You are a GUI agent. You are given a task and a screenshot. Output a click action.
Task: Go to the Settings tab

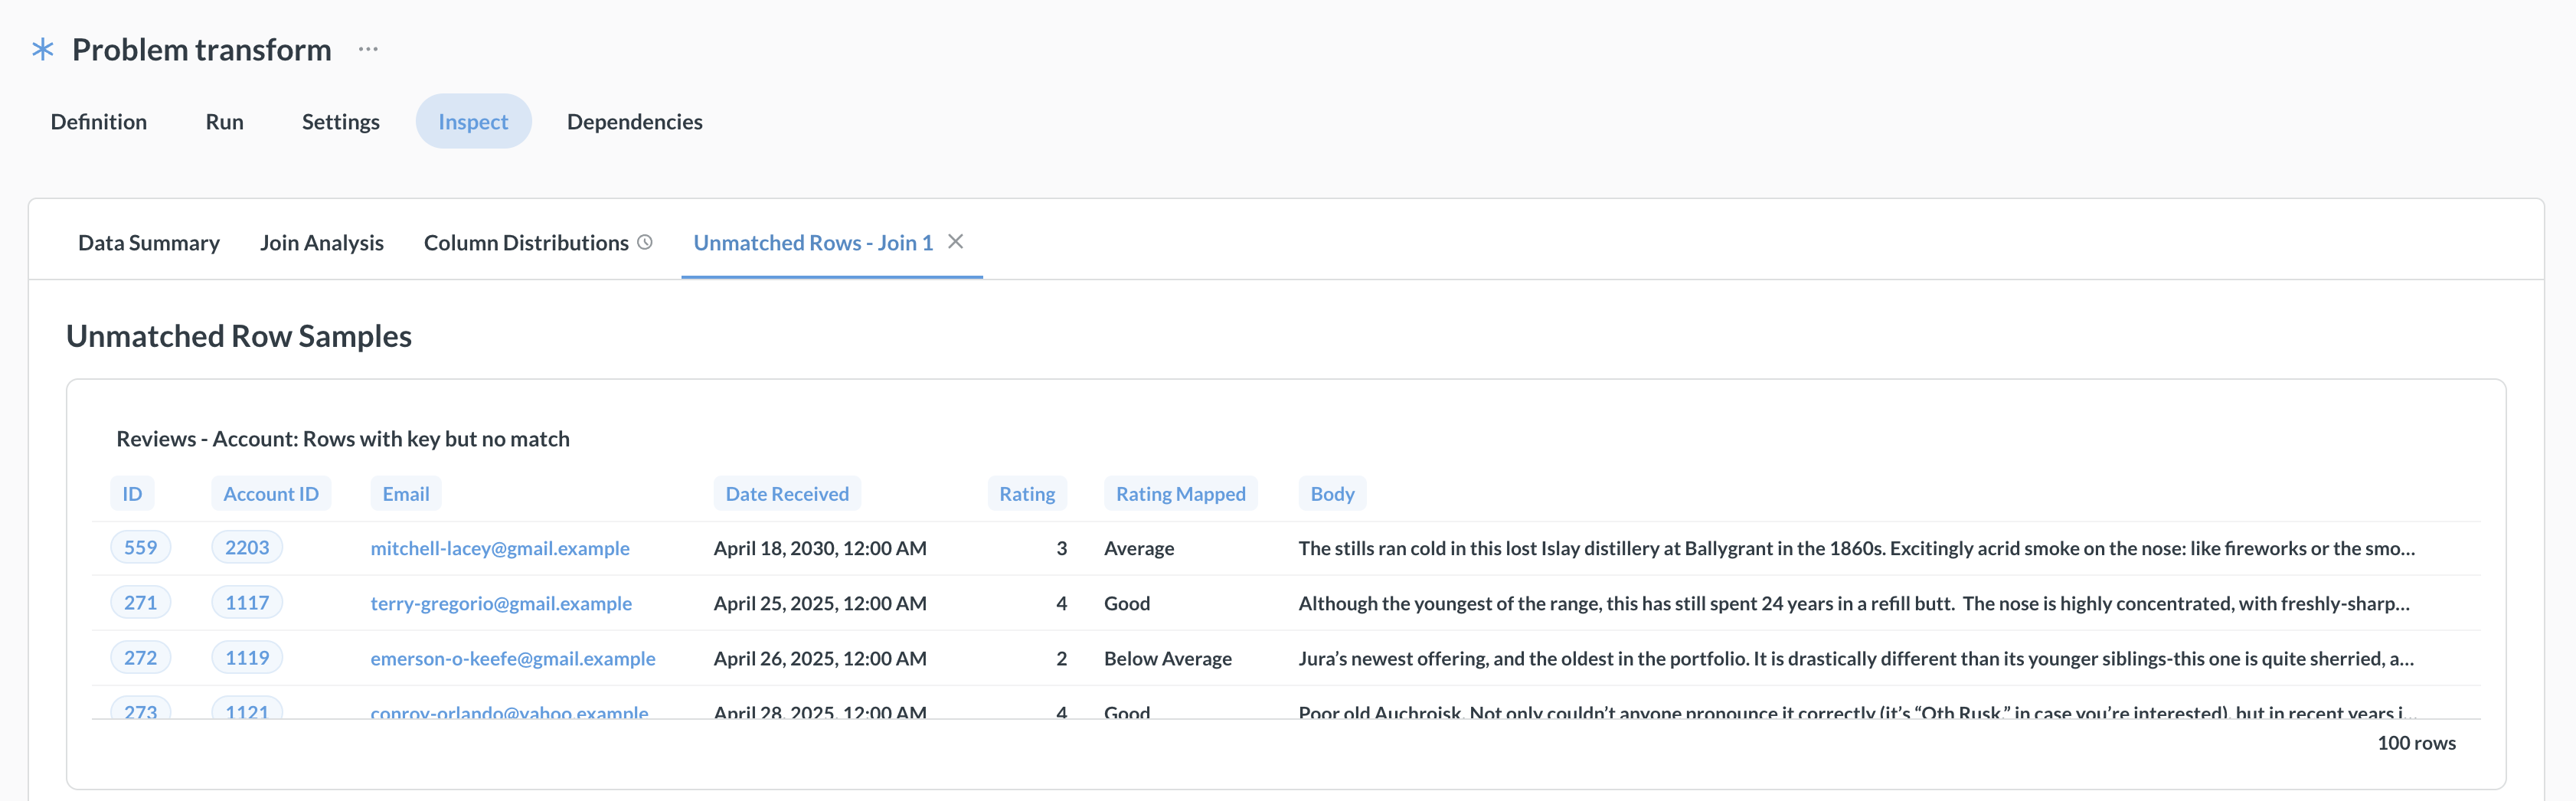340,121
